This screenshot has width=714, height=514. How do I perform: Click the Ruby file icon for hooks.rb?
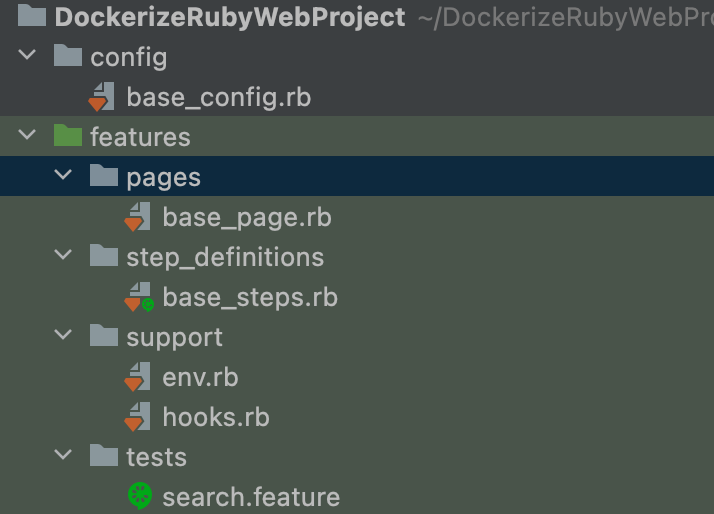pyautogui.click(x=137, y=417)
